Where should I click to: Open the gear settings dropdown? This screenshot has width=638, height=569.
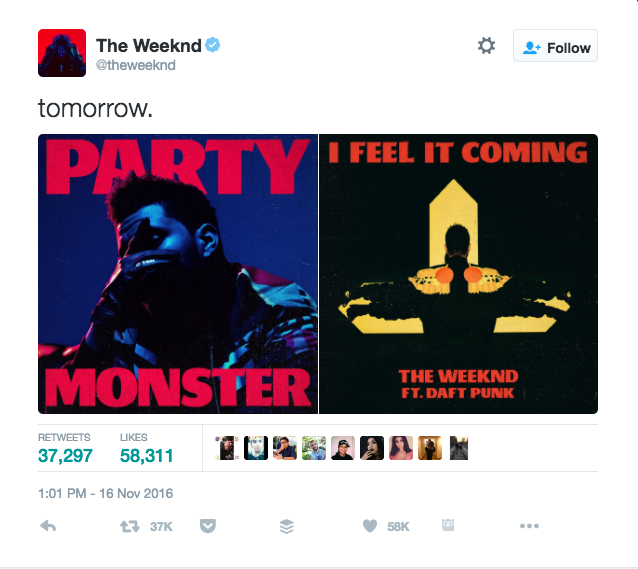[486, 46]
